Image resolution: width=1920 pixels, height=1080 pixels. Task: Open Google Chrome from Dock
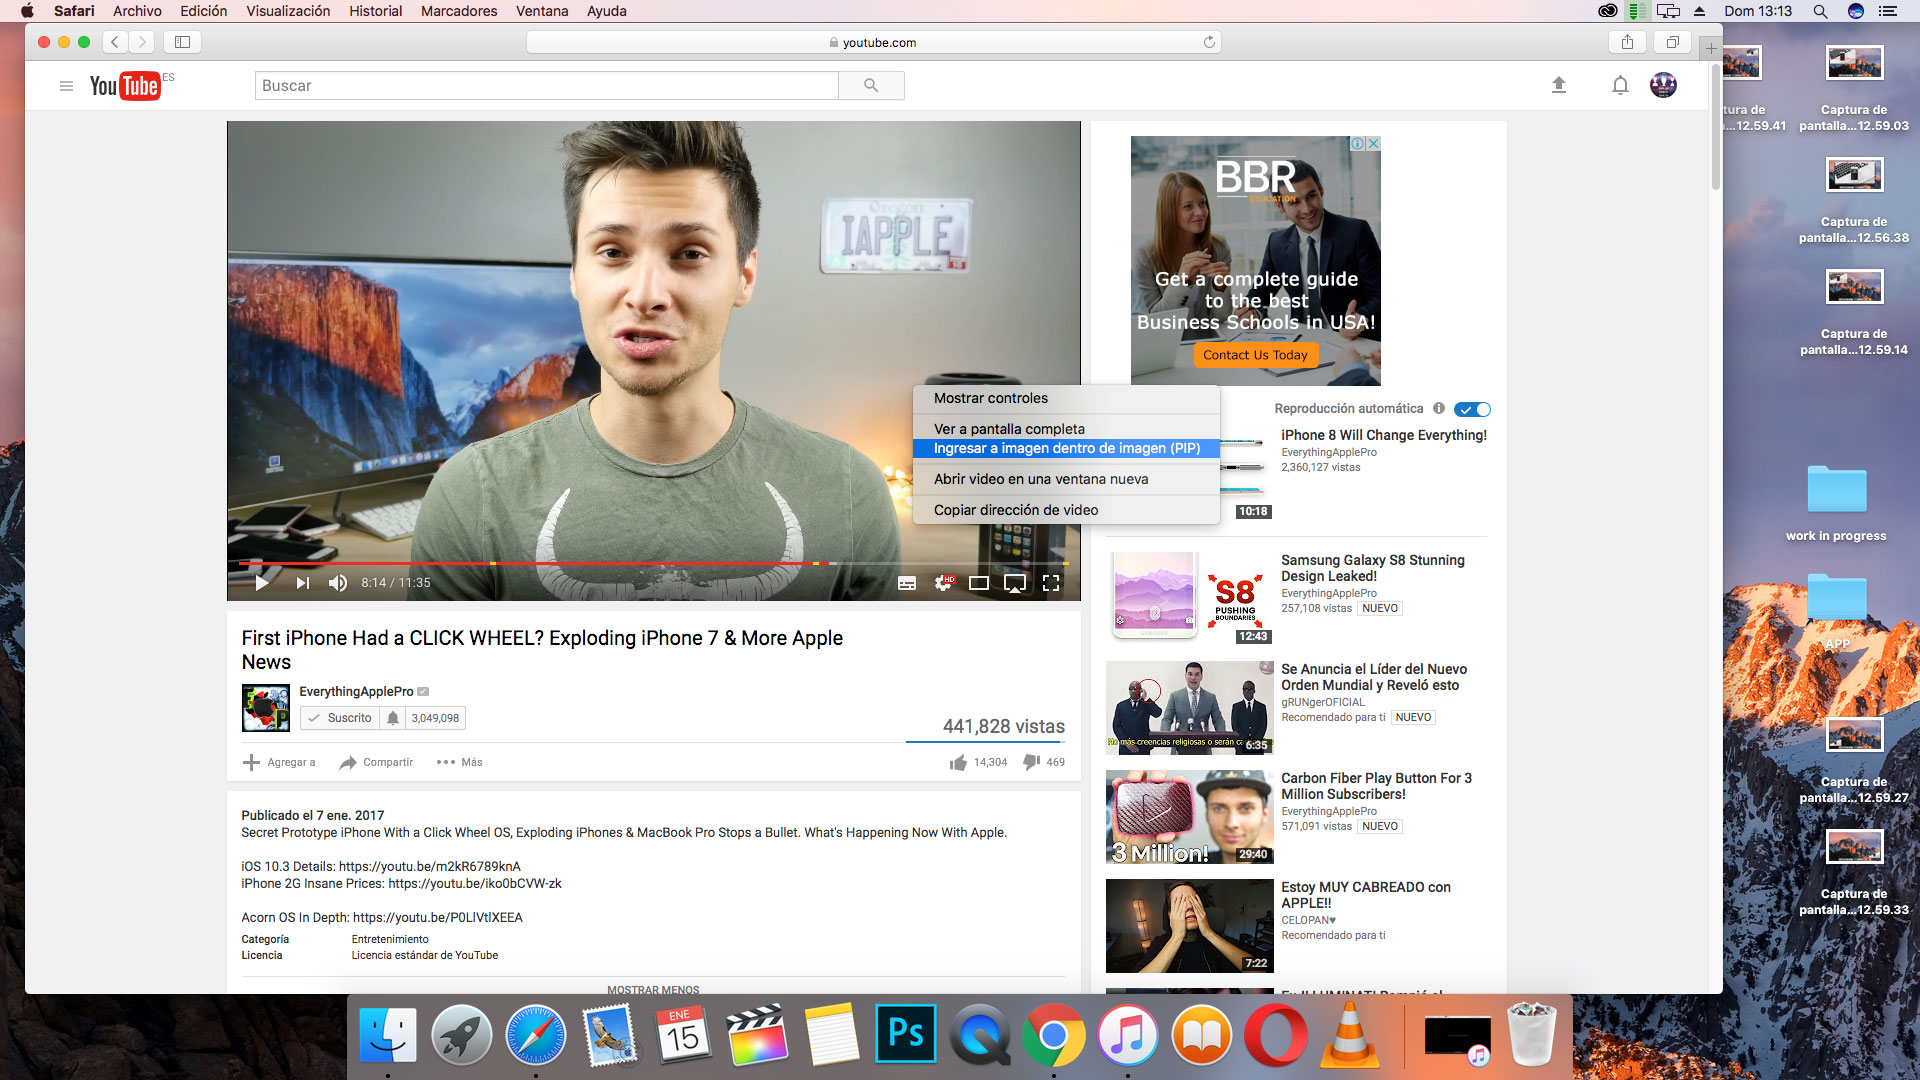click(x=1053, y=1035)
